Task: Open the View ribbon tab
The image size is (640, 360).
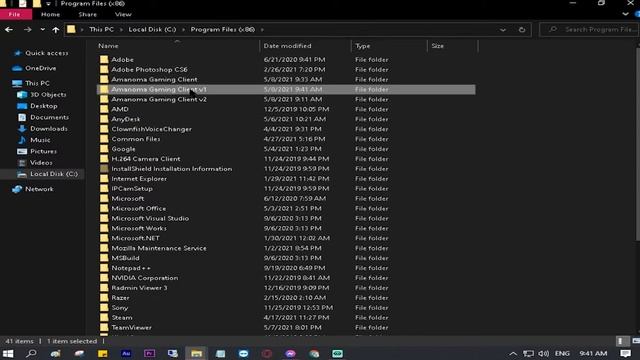Action: pos(123,14)
